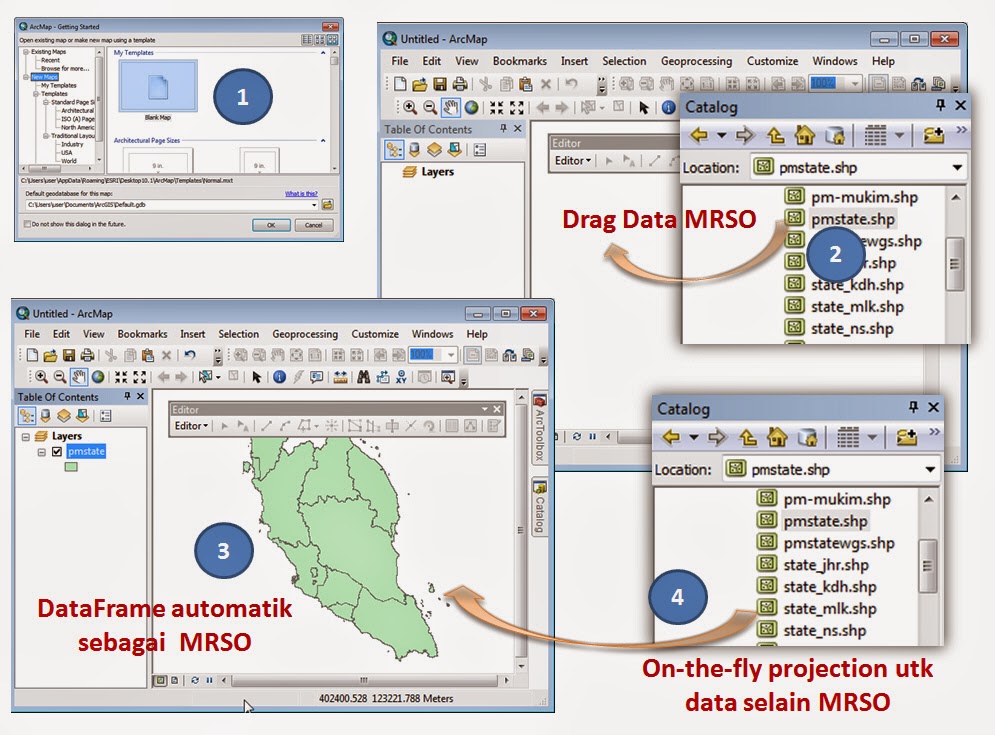The height and width of the screenshot is (735, 995).
Task: Click Go To XY tool in lower ArcMap window
Action: point(401,377)
